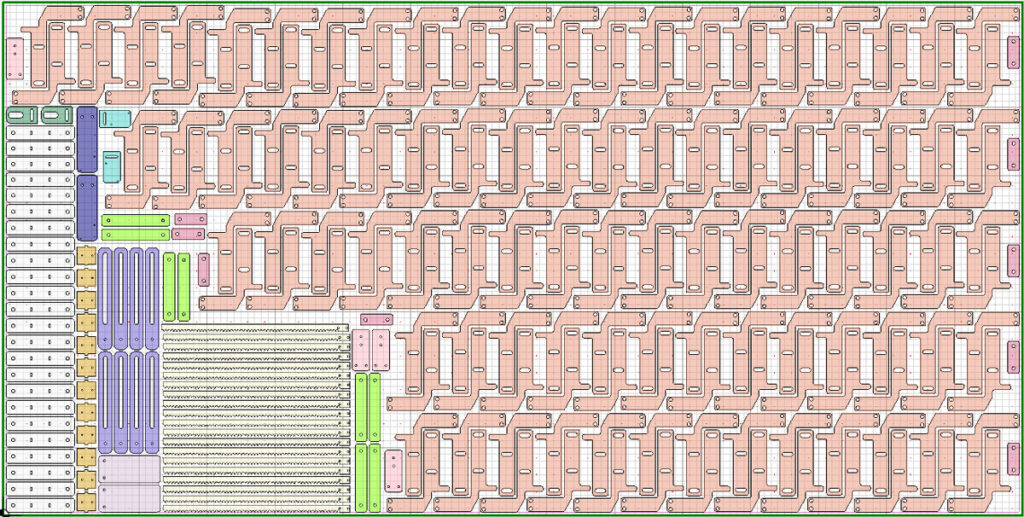This screenshot has width=1024, height=517.
Task: Select the topmost white plate in left column
Action: tap(40, 132)
